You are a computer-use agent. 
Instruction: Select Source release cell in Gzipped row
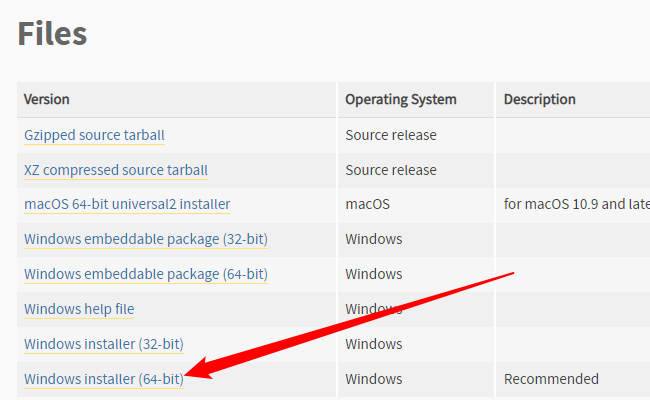click(x=390, y=135)
